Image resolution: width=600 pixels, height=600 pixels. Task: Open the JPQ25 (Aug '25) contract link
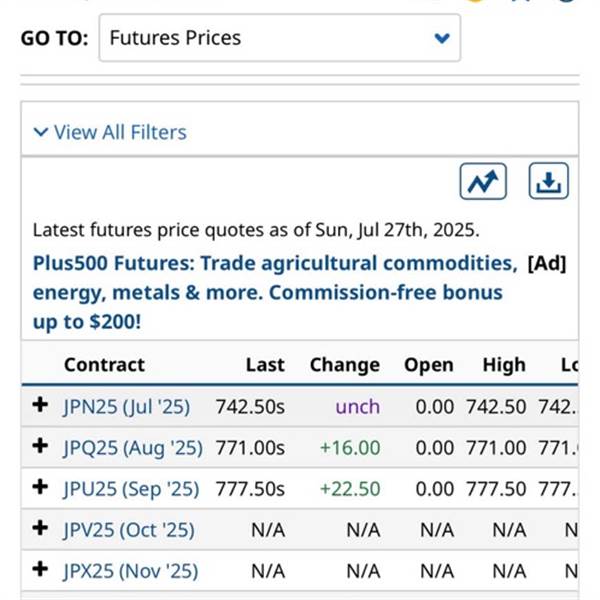coord(133,448)
